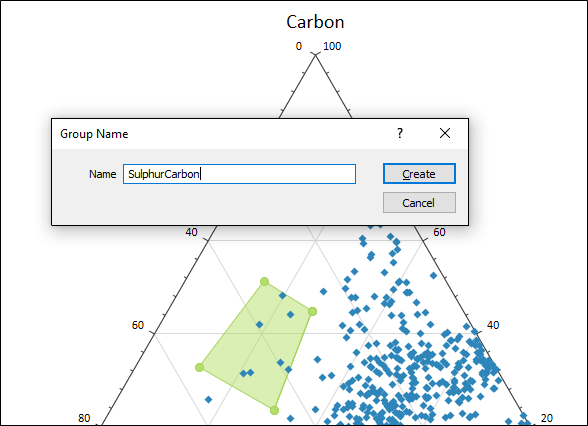This screenshot has width=588, height=426.
Task: Click the 80 tick label on left axis
Action: point(84,418)
